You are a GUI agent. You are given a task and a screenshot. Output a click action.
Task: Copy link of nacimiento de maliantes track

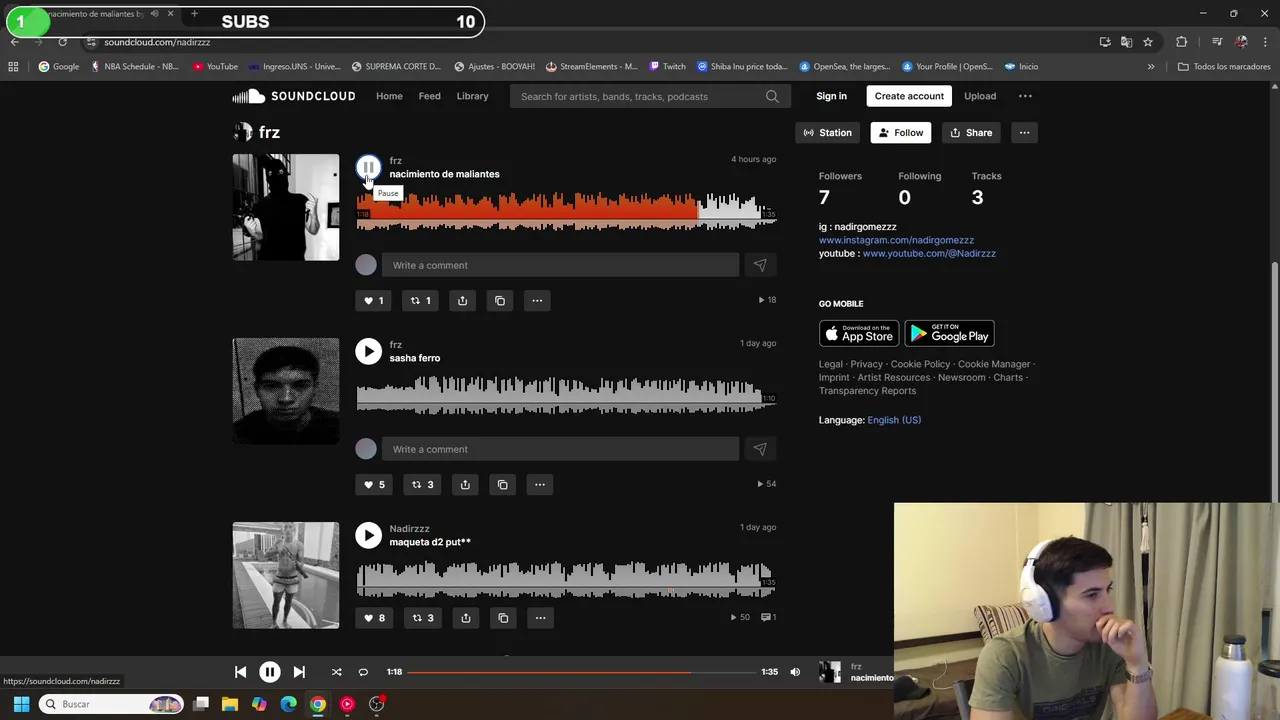click(x=500, y=300)
